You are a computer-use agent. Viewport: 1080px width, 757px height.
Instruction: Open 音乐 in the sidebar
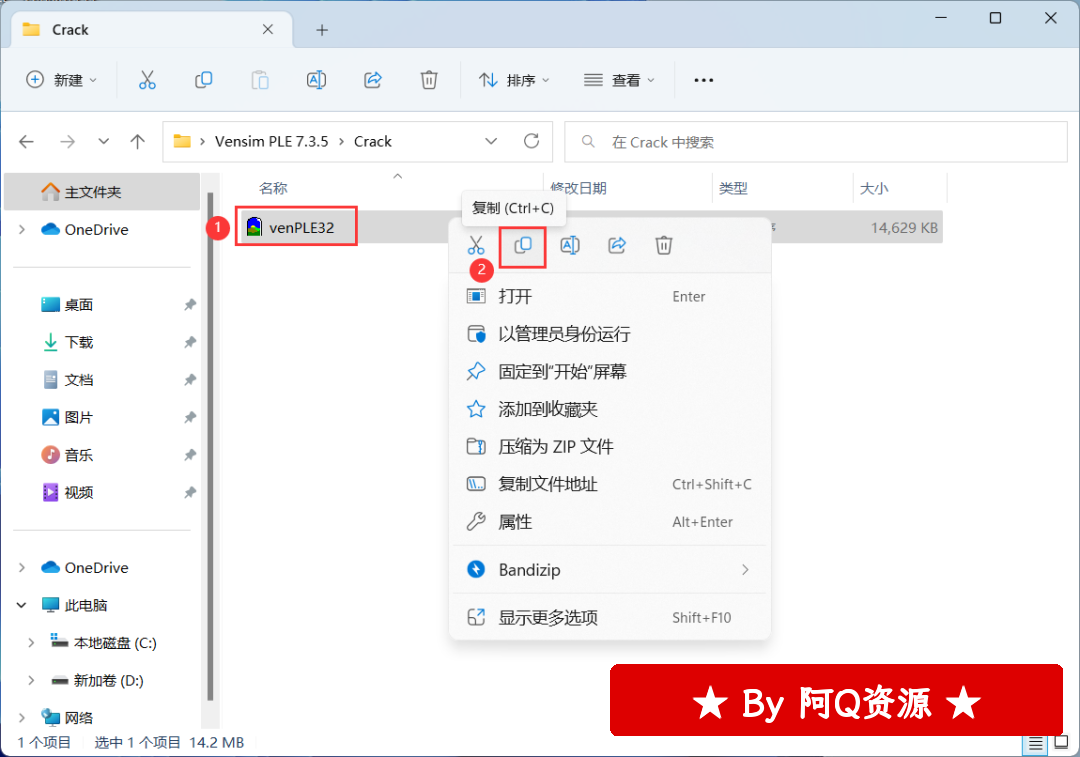point(78,455)
